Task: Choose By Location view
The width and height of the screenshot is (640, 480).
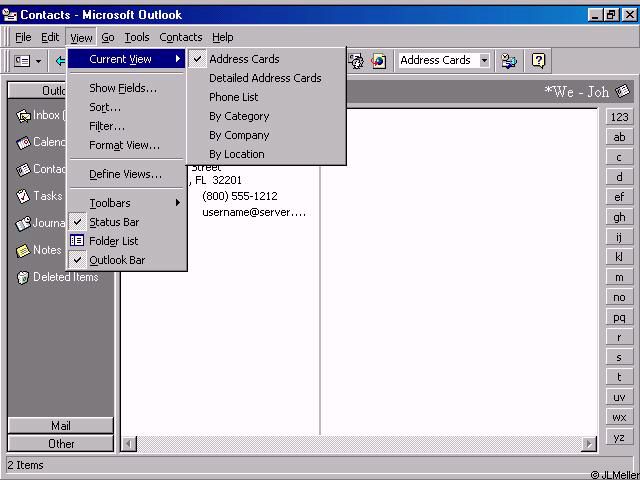Action: (266, 154)
